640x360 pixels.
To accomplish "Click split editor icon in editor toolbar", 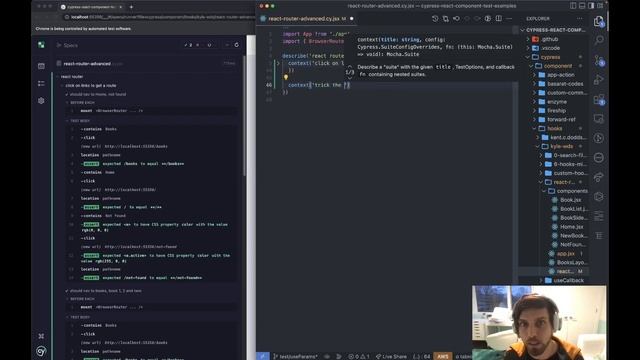I will pyautogui.click(x=498, y=19).
